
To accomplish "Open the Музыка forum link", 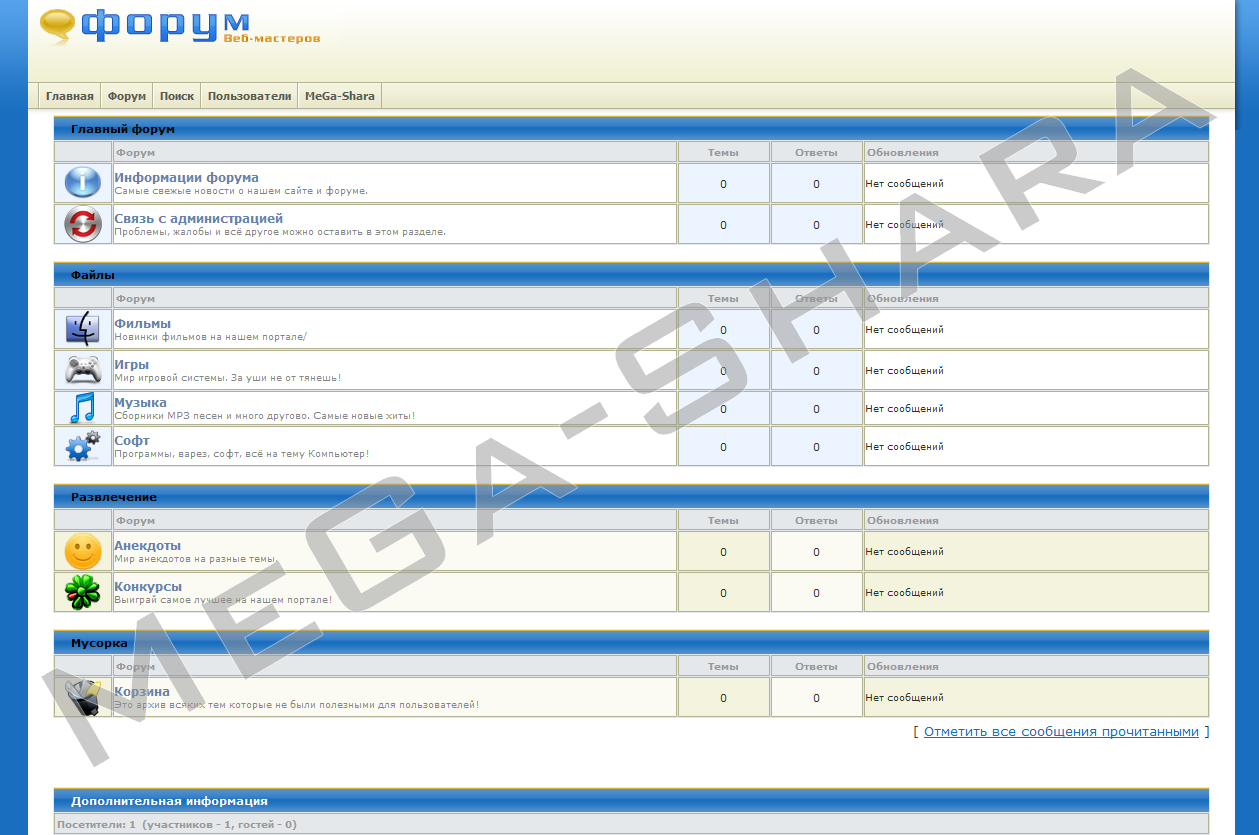I will tap(140, 402).
